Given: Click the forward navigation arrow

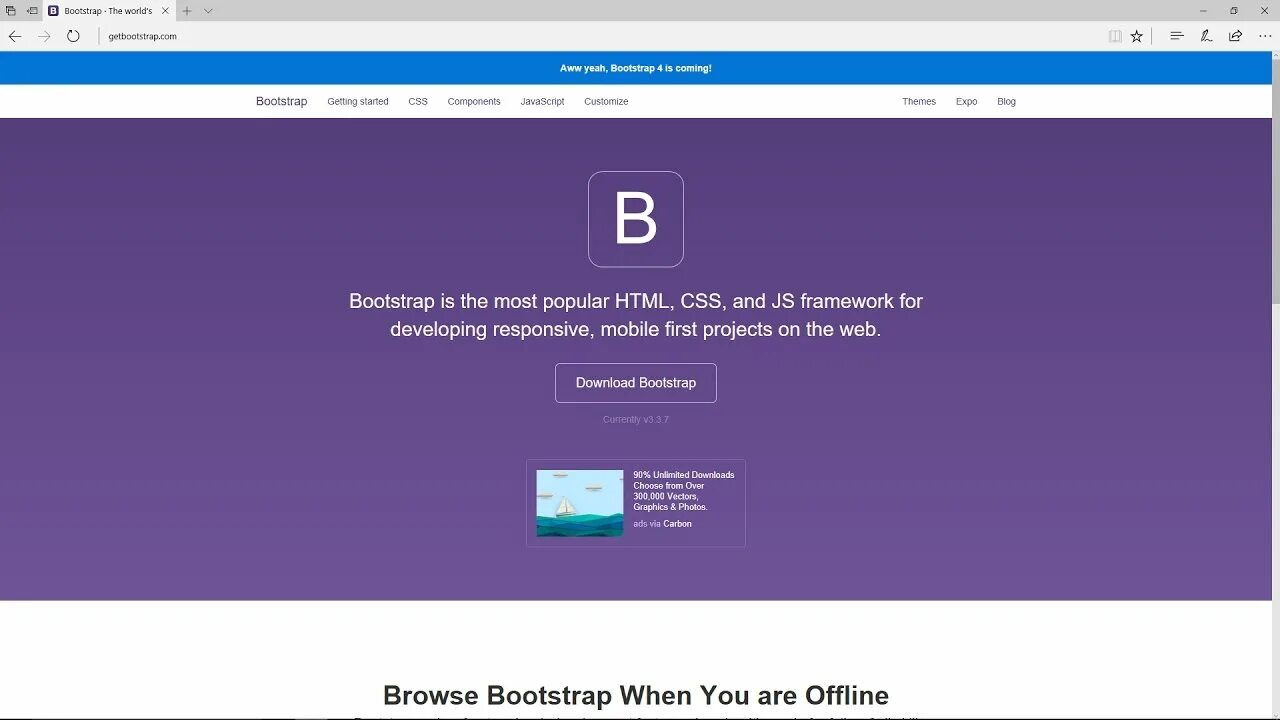Looking at the screenshot, I should click(44, 36).
